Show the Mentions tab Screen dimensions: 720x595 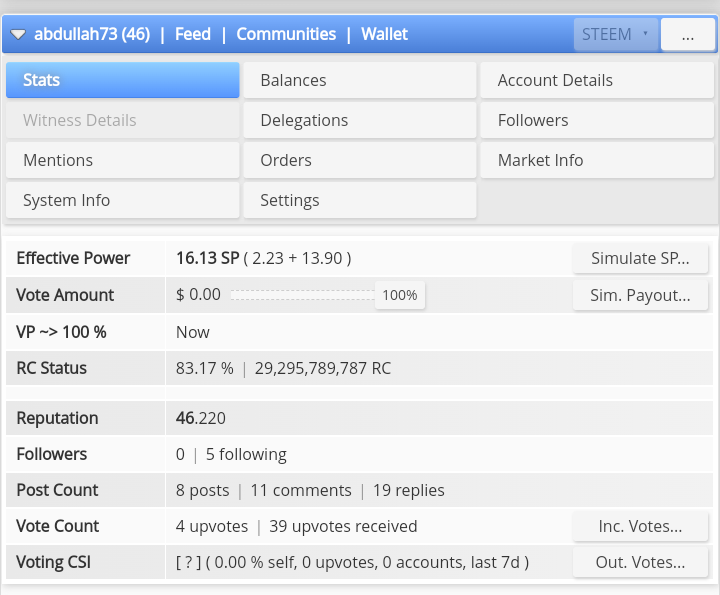click(123, 160)
